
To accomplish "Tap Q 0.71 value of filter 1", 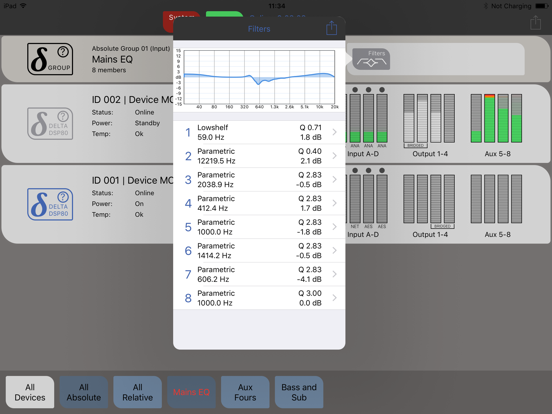I will [x=310, y=127].
